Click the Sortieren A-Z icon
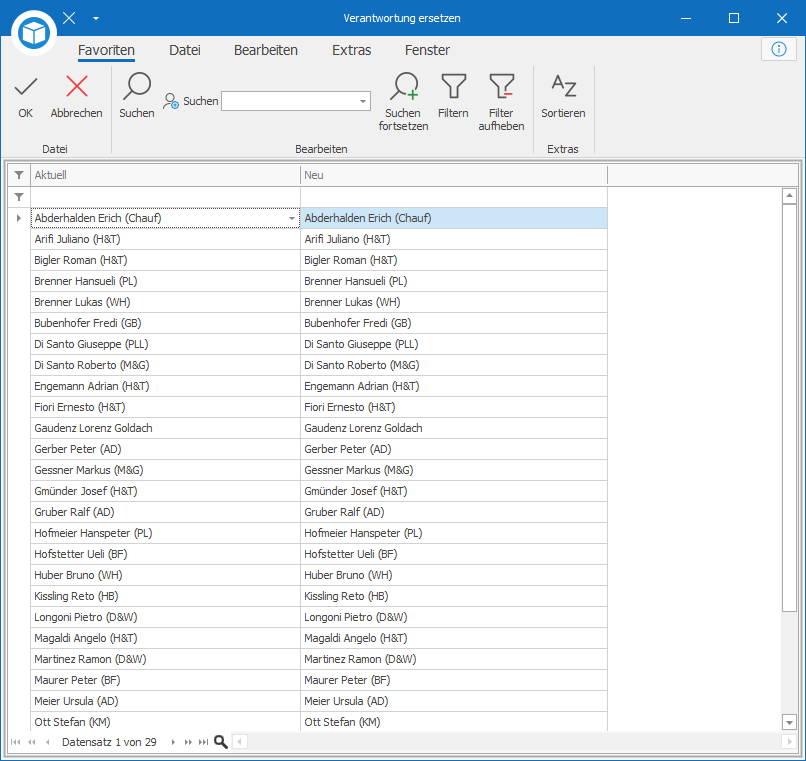 pyautogui.click(x=563, y=86)
